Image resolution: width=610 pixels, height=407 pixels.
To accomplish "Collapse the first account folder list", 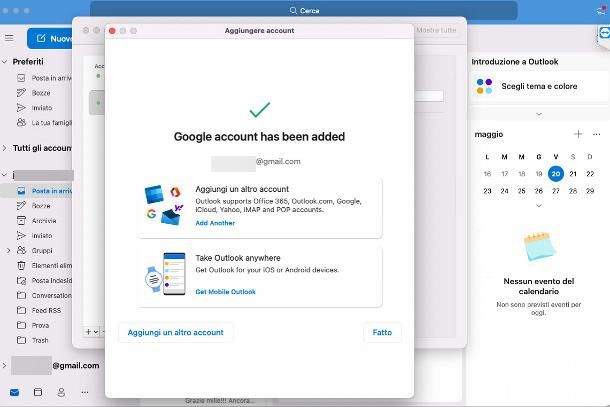I will [4, 175].
